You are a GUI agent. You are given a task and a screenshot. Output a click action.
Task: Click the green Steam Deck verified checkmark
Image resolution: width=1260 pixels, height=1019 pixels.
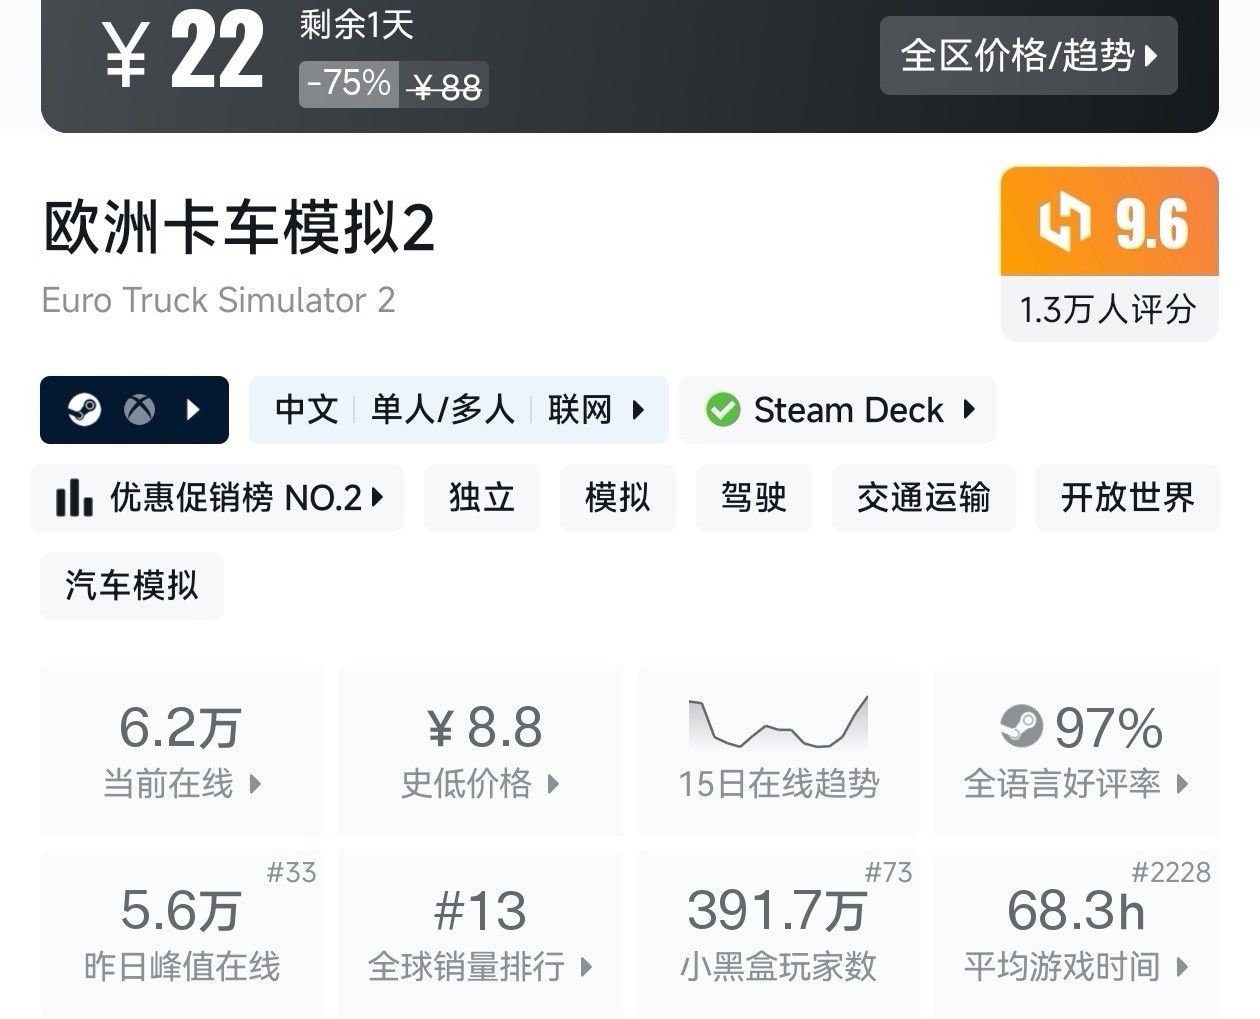click(722, 410)
